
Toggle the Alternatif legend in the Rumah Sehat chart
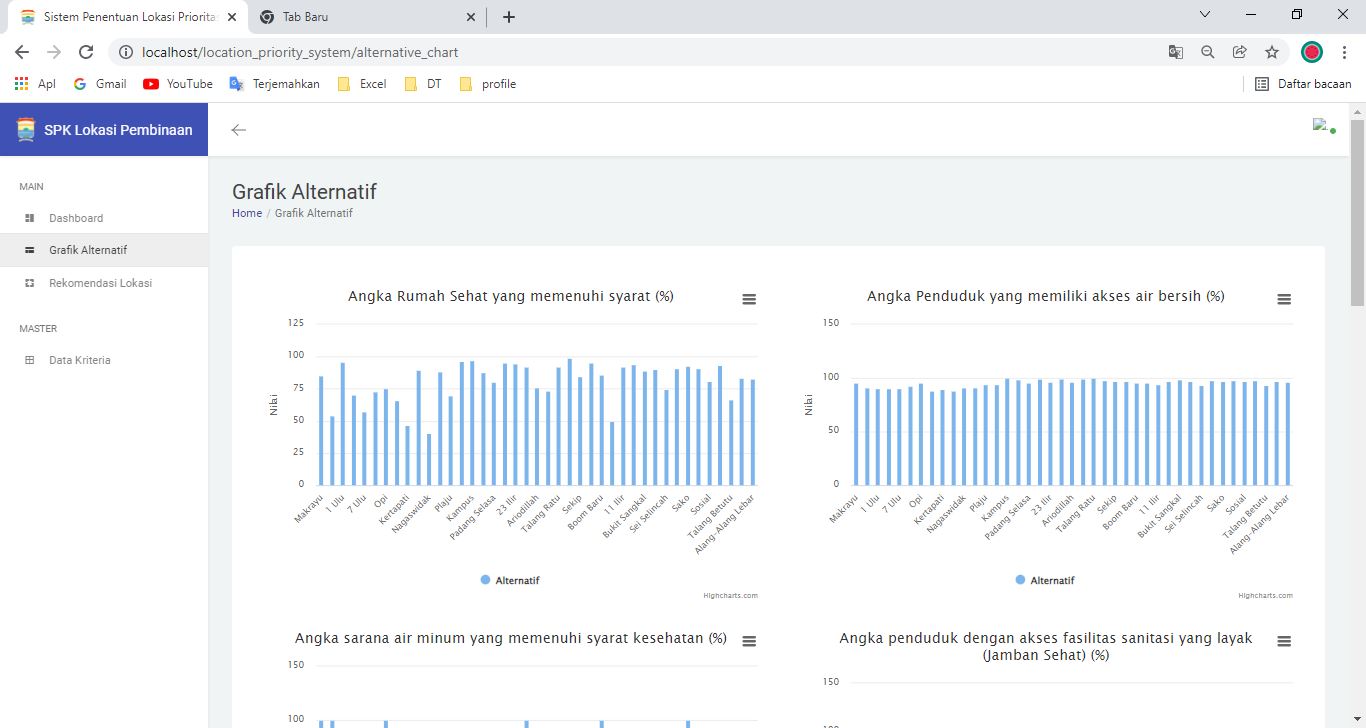click(510, 580)
